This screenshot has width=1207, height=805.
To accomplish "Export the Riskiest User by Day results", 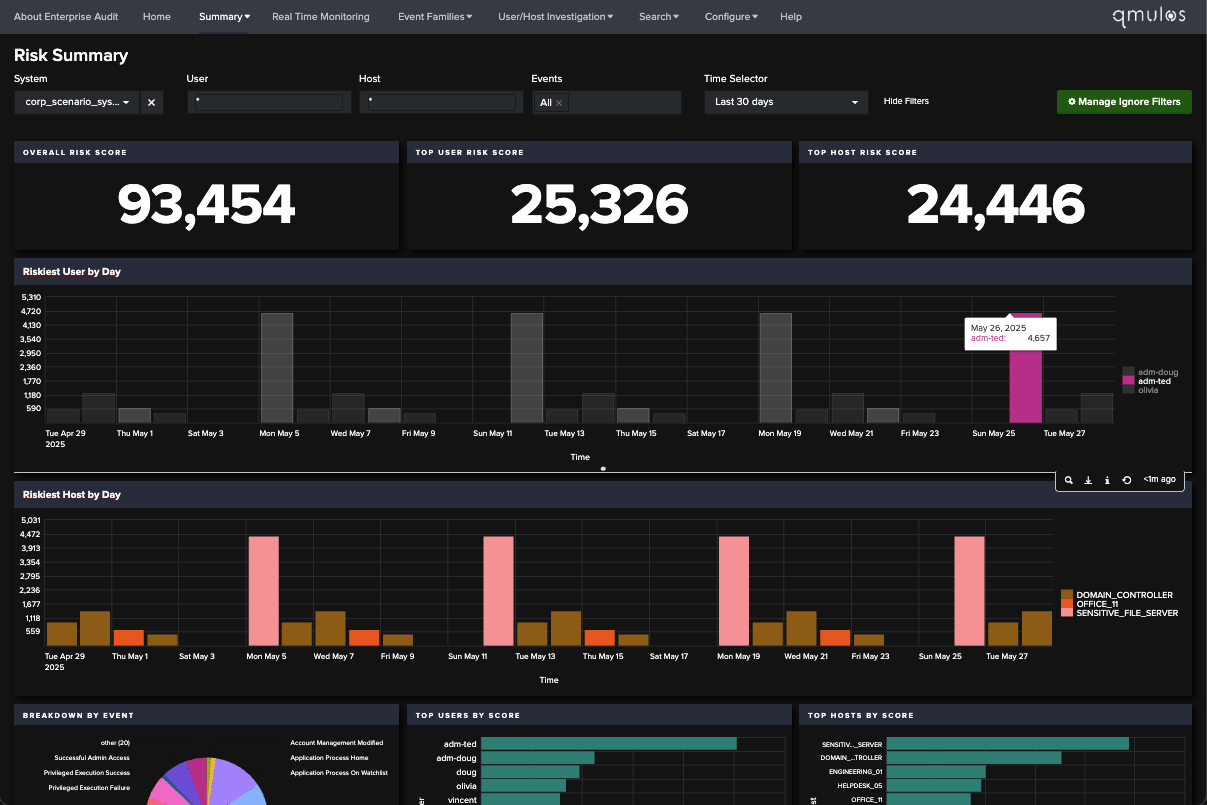I will 1088,480.
